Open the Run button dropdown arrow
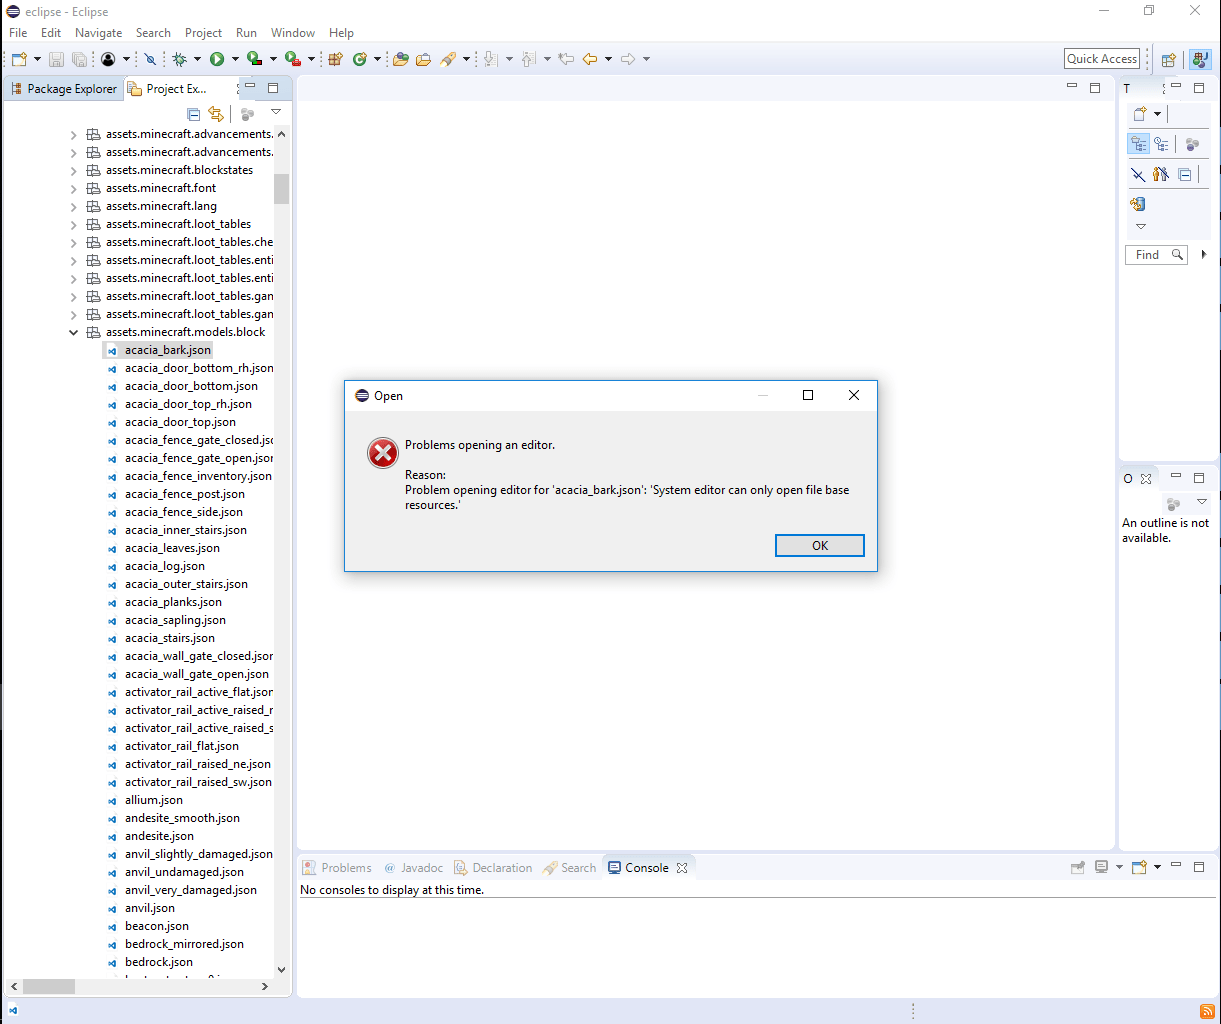Viewport: 1221px width, 1024px height. tap(235, 58)
